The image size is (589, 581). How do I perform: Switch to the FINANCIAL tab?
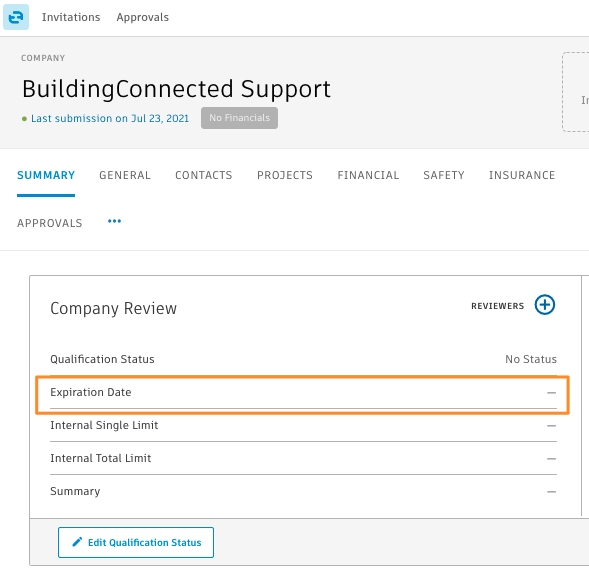pos(368,175)
